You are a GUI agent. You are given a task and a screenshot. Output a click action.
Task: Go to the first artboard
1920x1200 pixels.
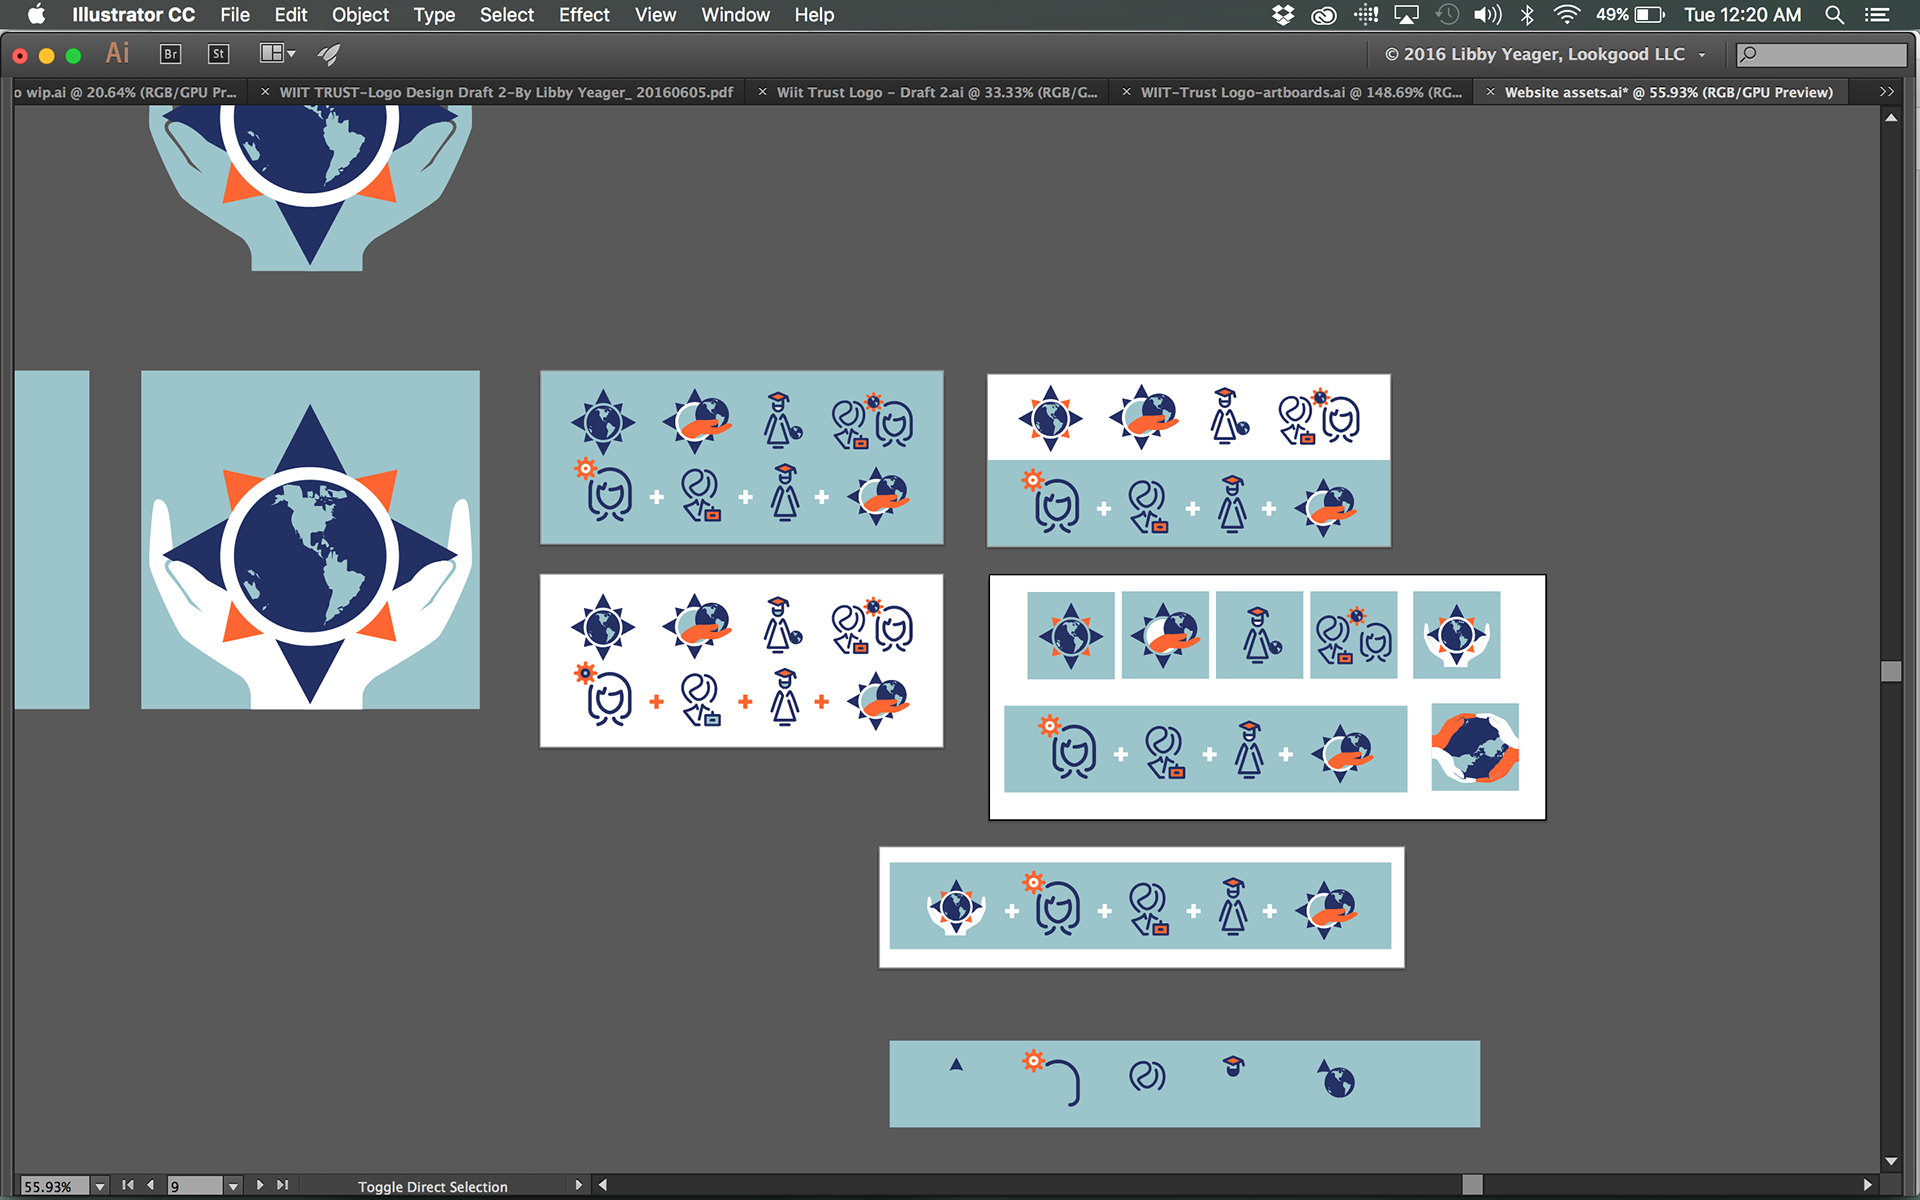click(128, 1185)
